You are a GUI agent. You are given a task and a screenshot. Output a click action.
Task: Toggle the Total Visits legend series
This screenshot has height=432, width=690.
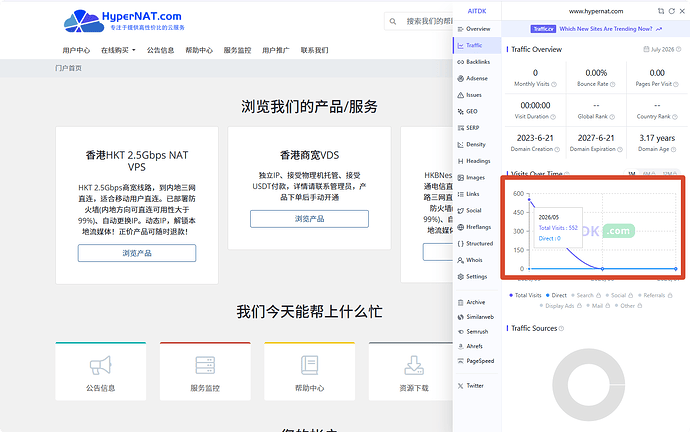coord(525,295)
